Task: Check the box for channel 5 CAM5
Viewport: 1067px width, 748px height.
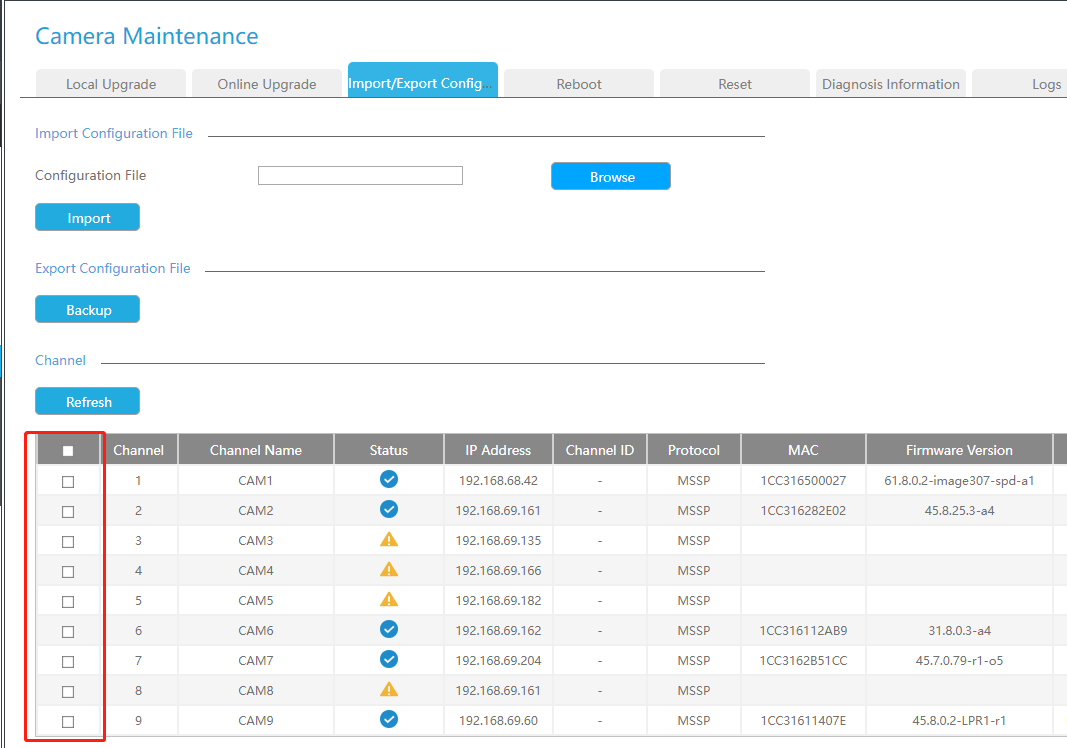Action: 68,602
